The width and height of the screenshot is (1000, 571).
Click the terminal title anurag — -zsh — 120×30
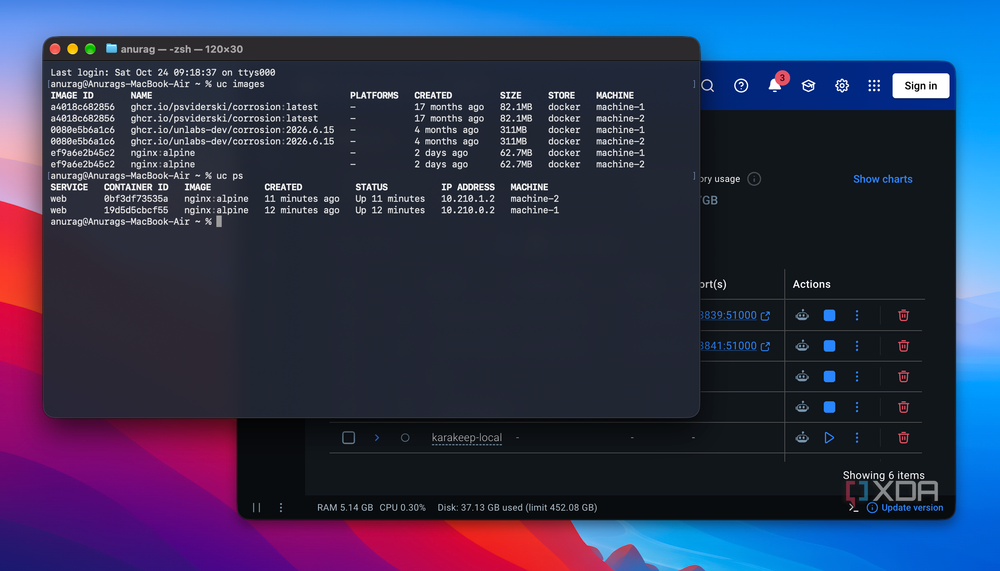pyautogui.click(x=182, y=49)
